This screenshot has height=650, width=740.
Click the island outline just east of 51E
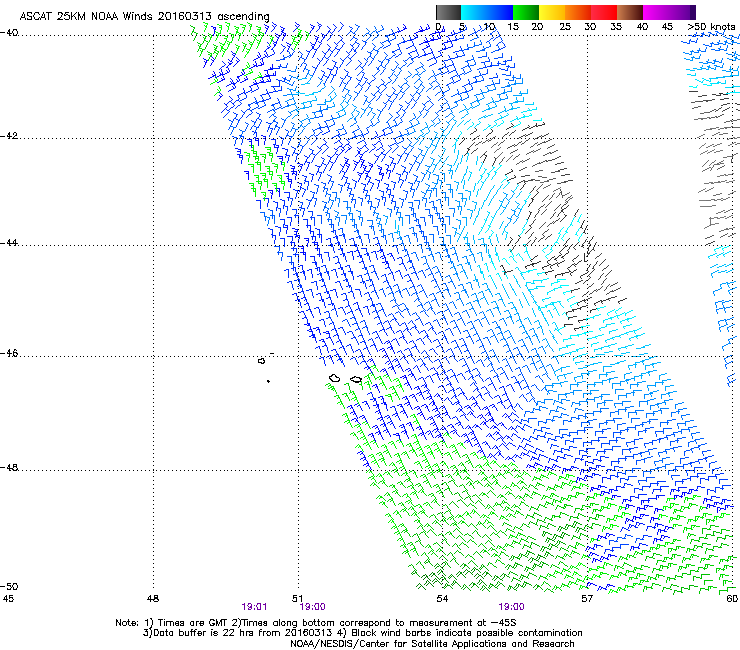pos(335,378)
